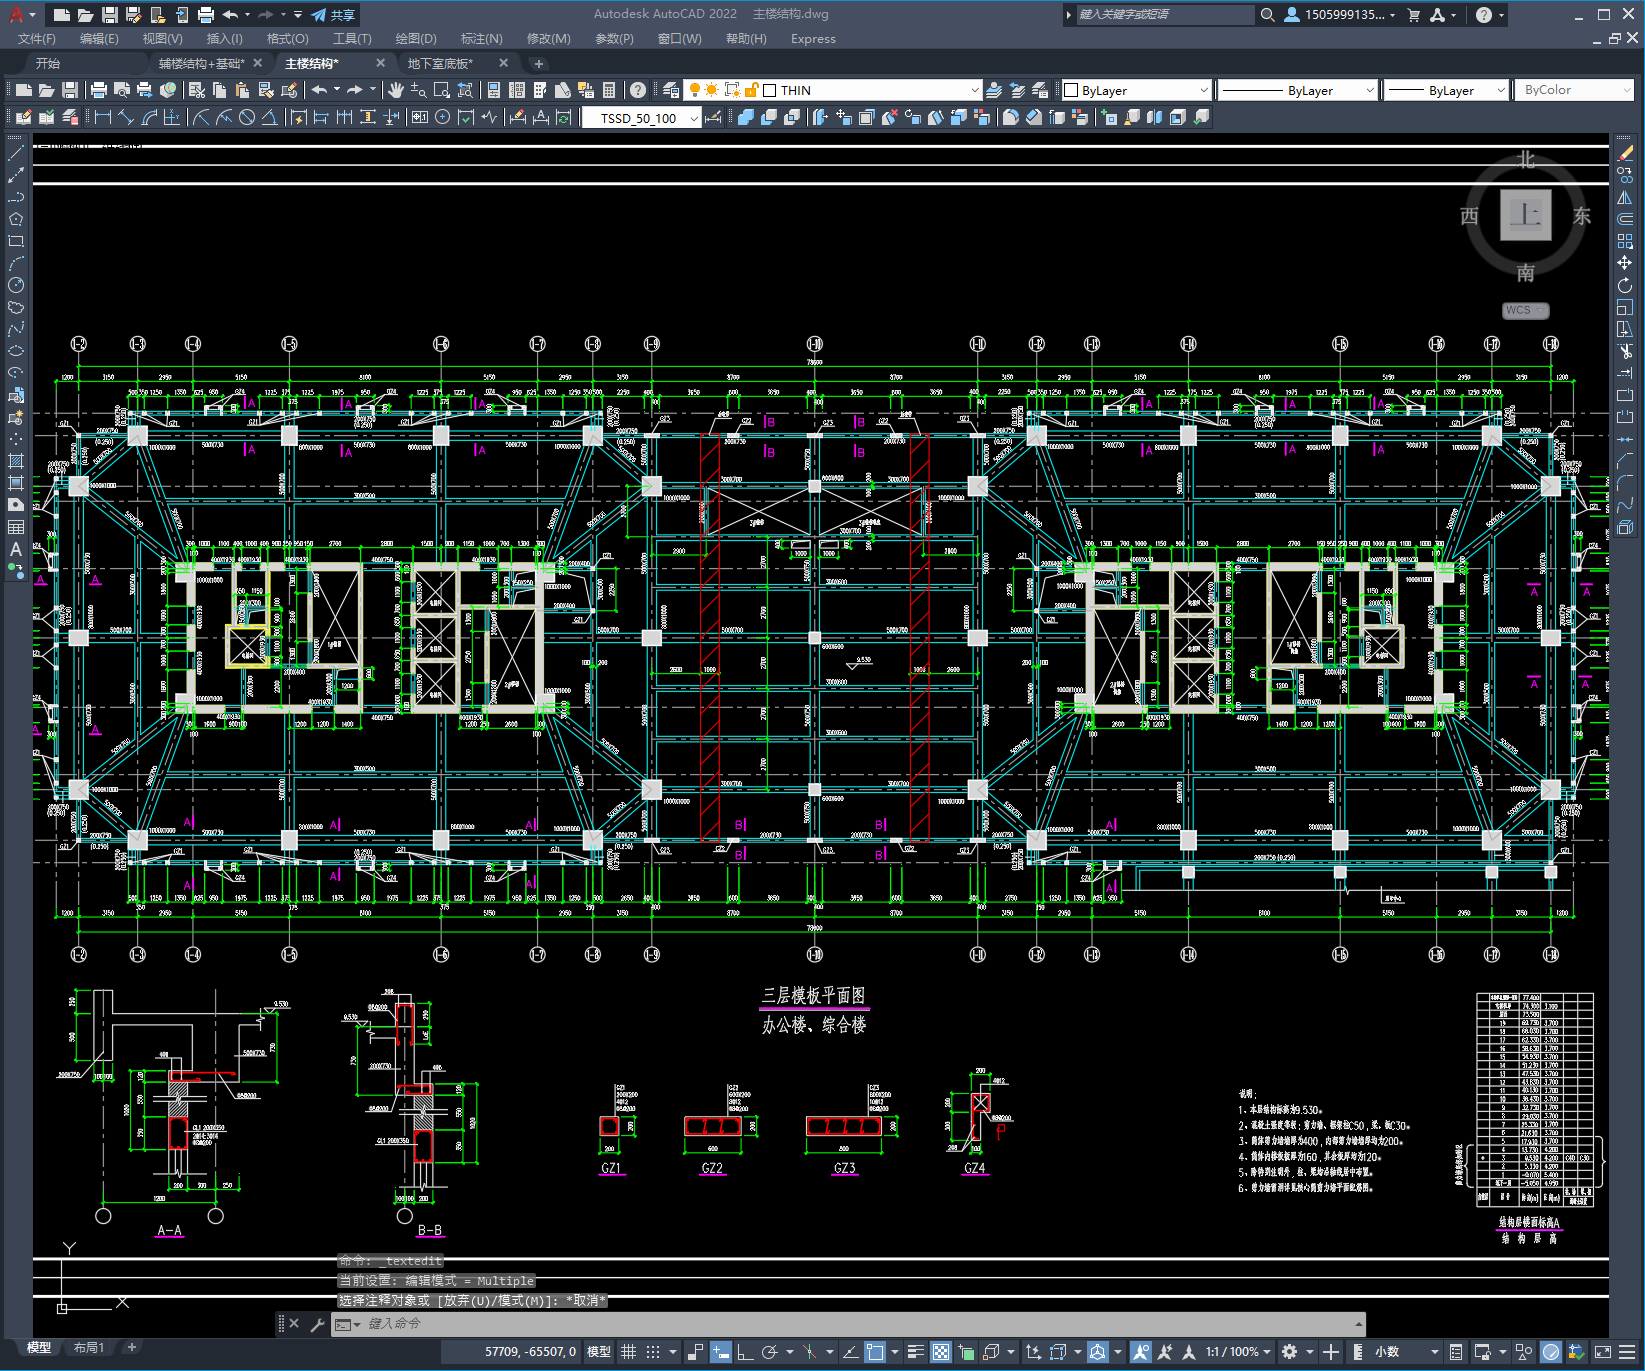Click the Save icon in quick access toolbar

click(110, 15)
